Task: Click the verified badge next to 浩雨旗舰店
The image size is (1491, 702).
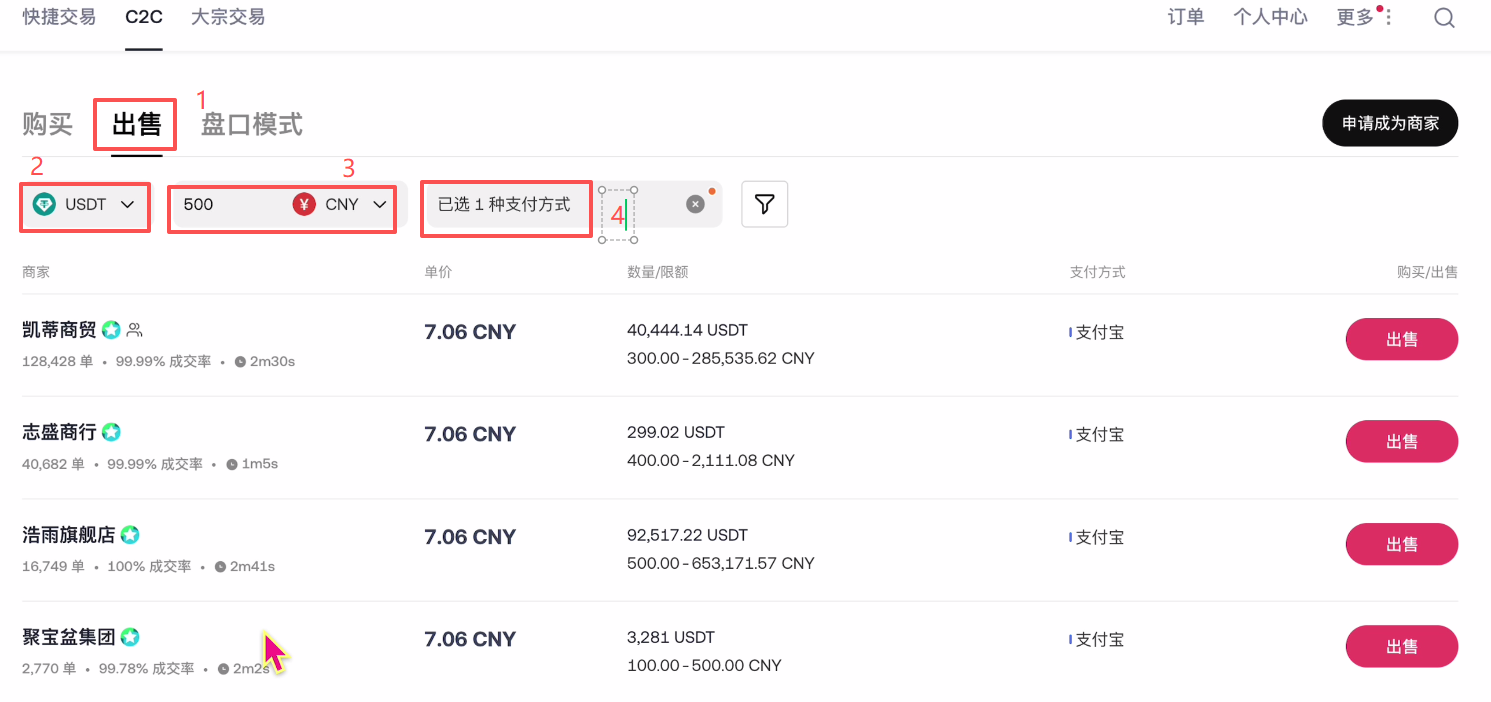Action: click(130, 535)
